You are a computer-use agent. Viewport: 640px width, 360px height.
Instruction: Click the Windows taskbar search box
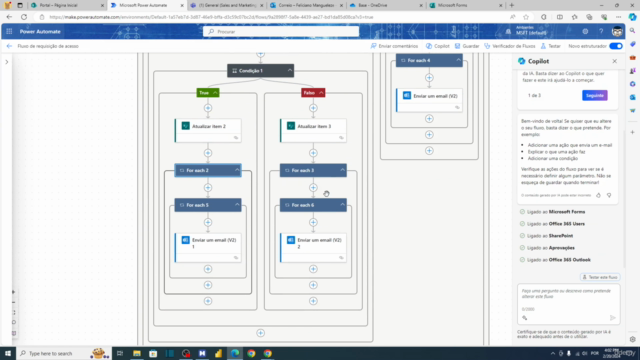click(63, 353)
